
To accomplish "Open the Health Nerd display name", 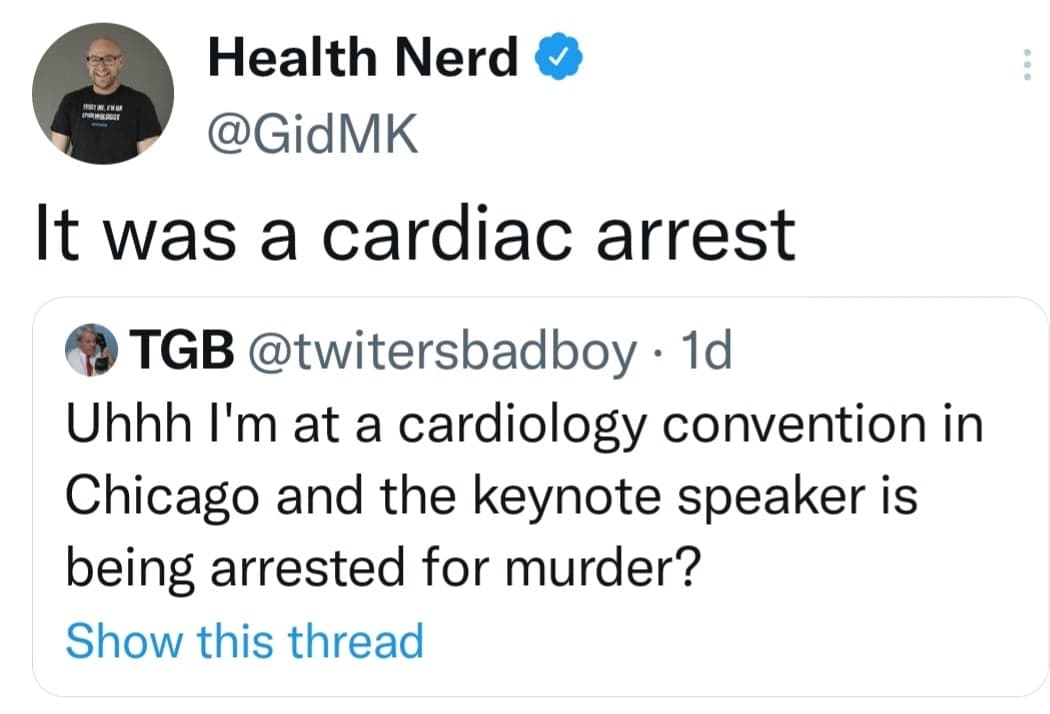I will (x=362, y=62).
